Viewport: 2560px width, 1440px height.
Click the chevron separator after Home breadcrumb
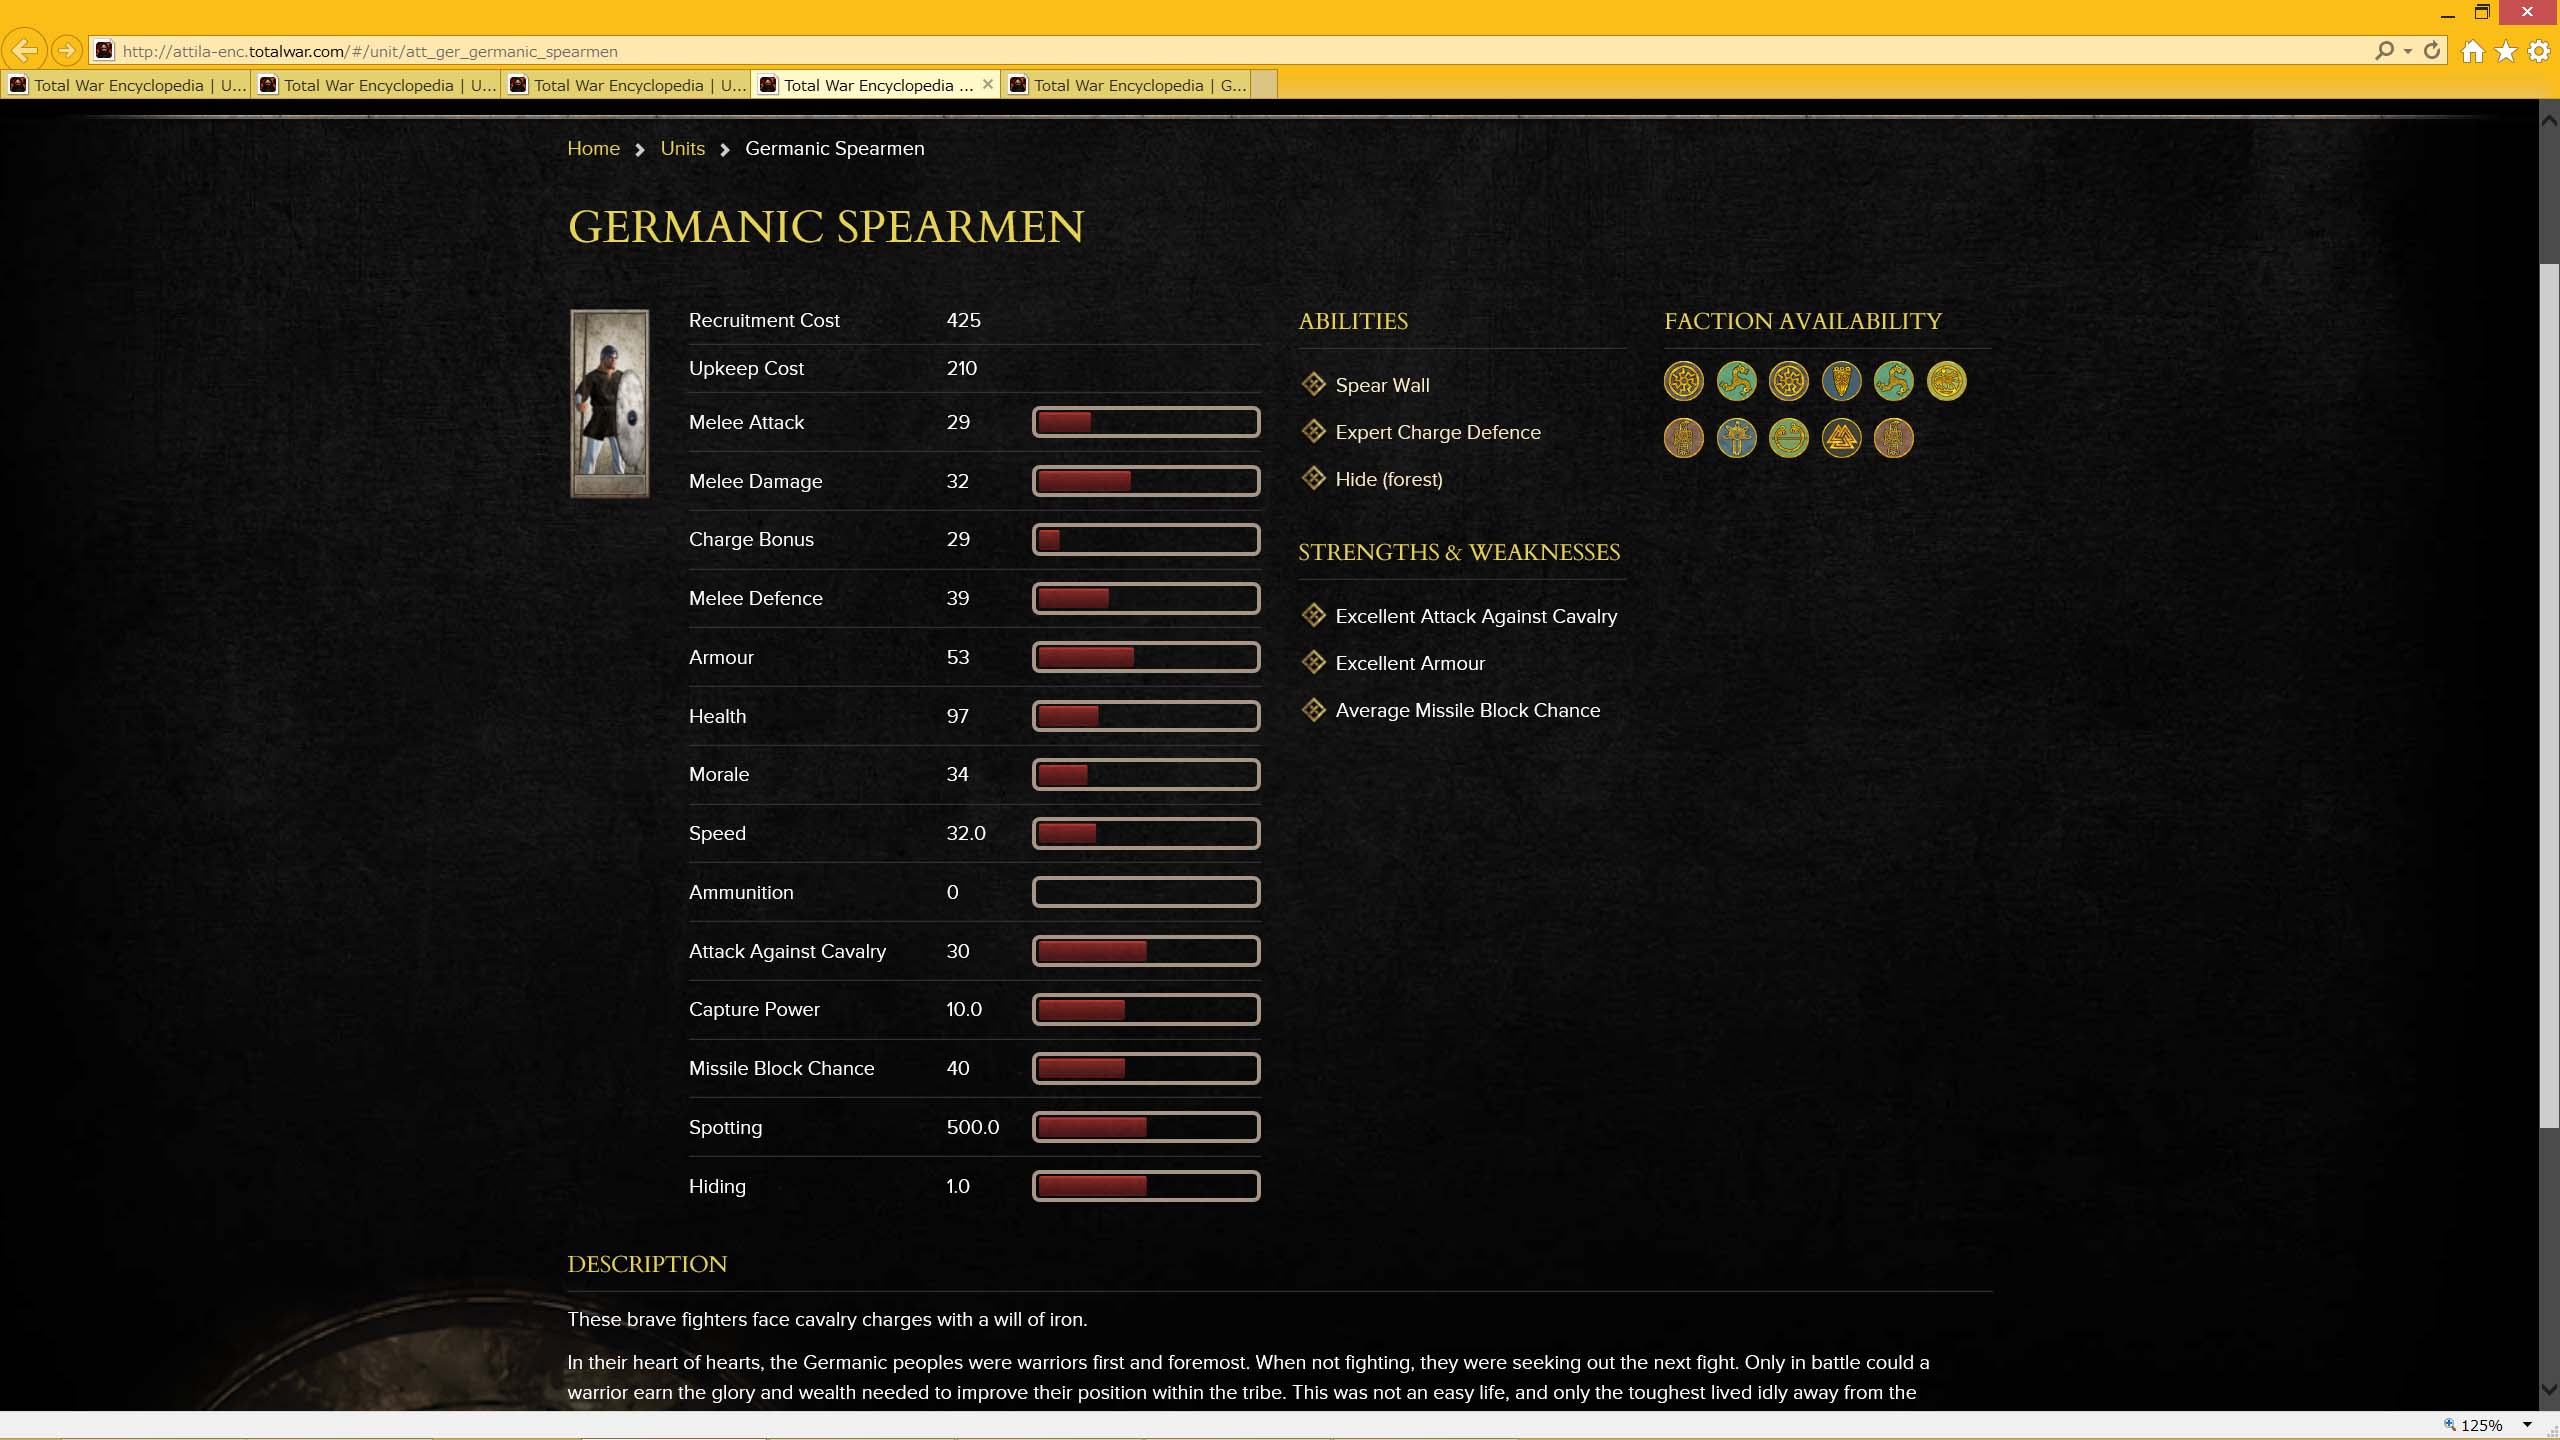pos(640,150)
